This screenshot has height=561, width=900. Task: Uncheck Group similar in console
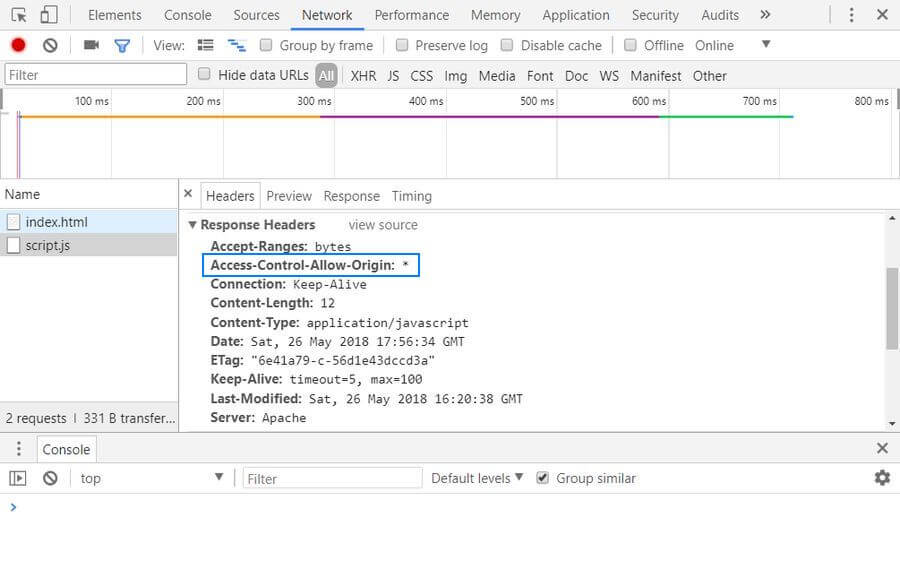(x=542, y=478)
